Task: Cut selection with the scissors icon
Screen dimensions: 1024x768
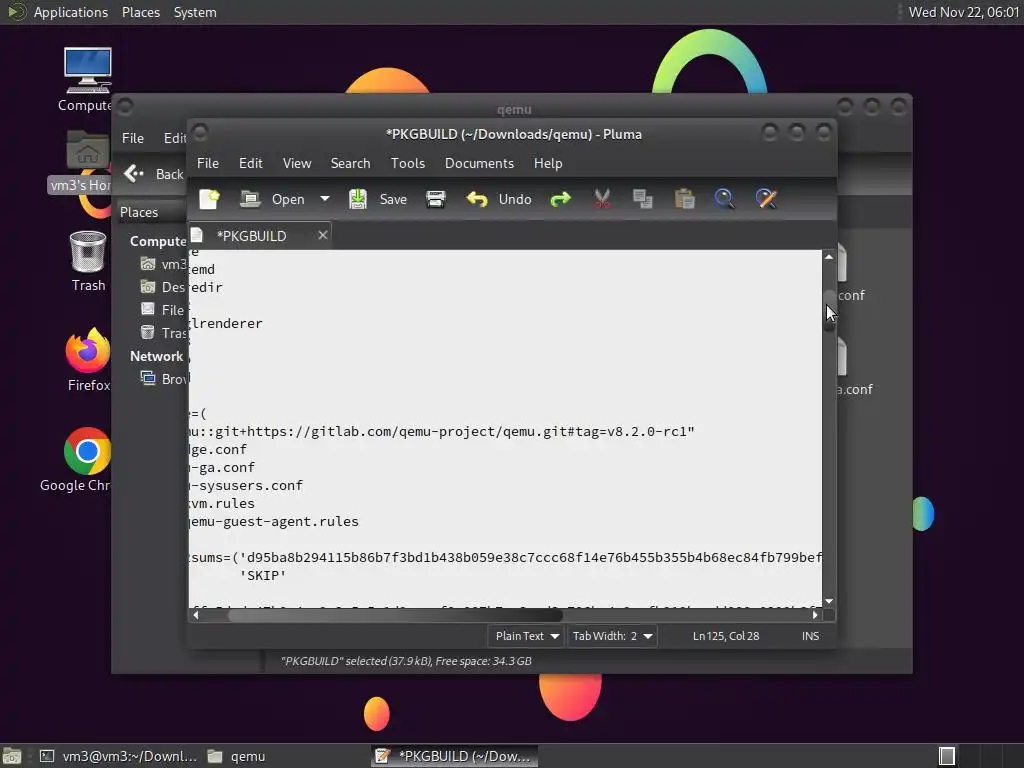Action: pyautogui.click(x=601, y=199)
